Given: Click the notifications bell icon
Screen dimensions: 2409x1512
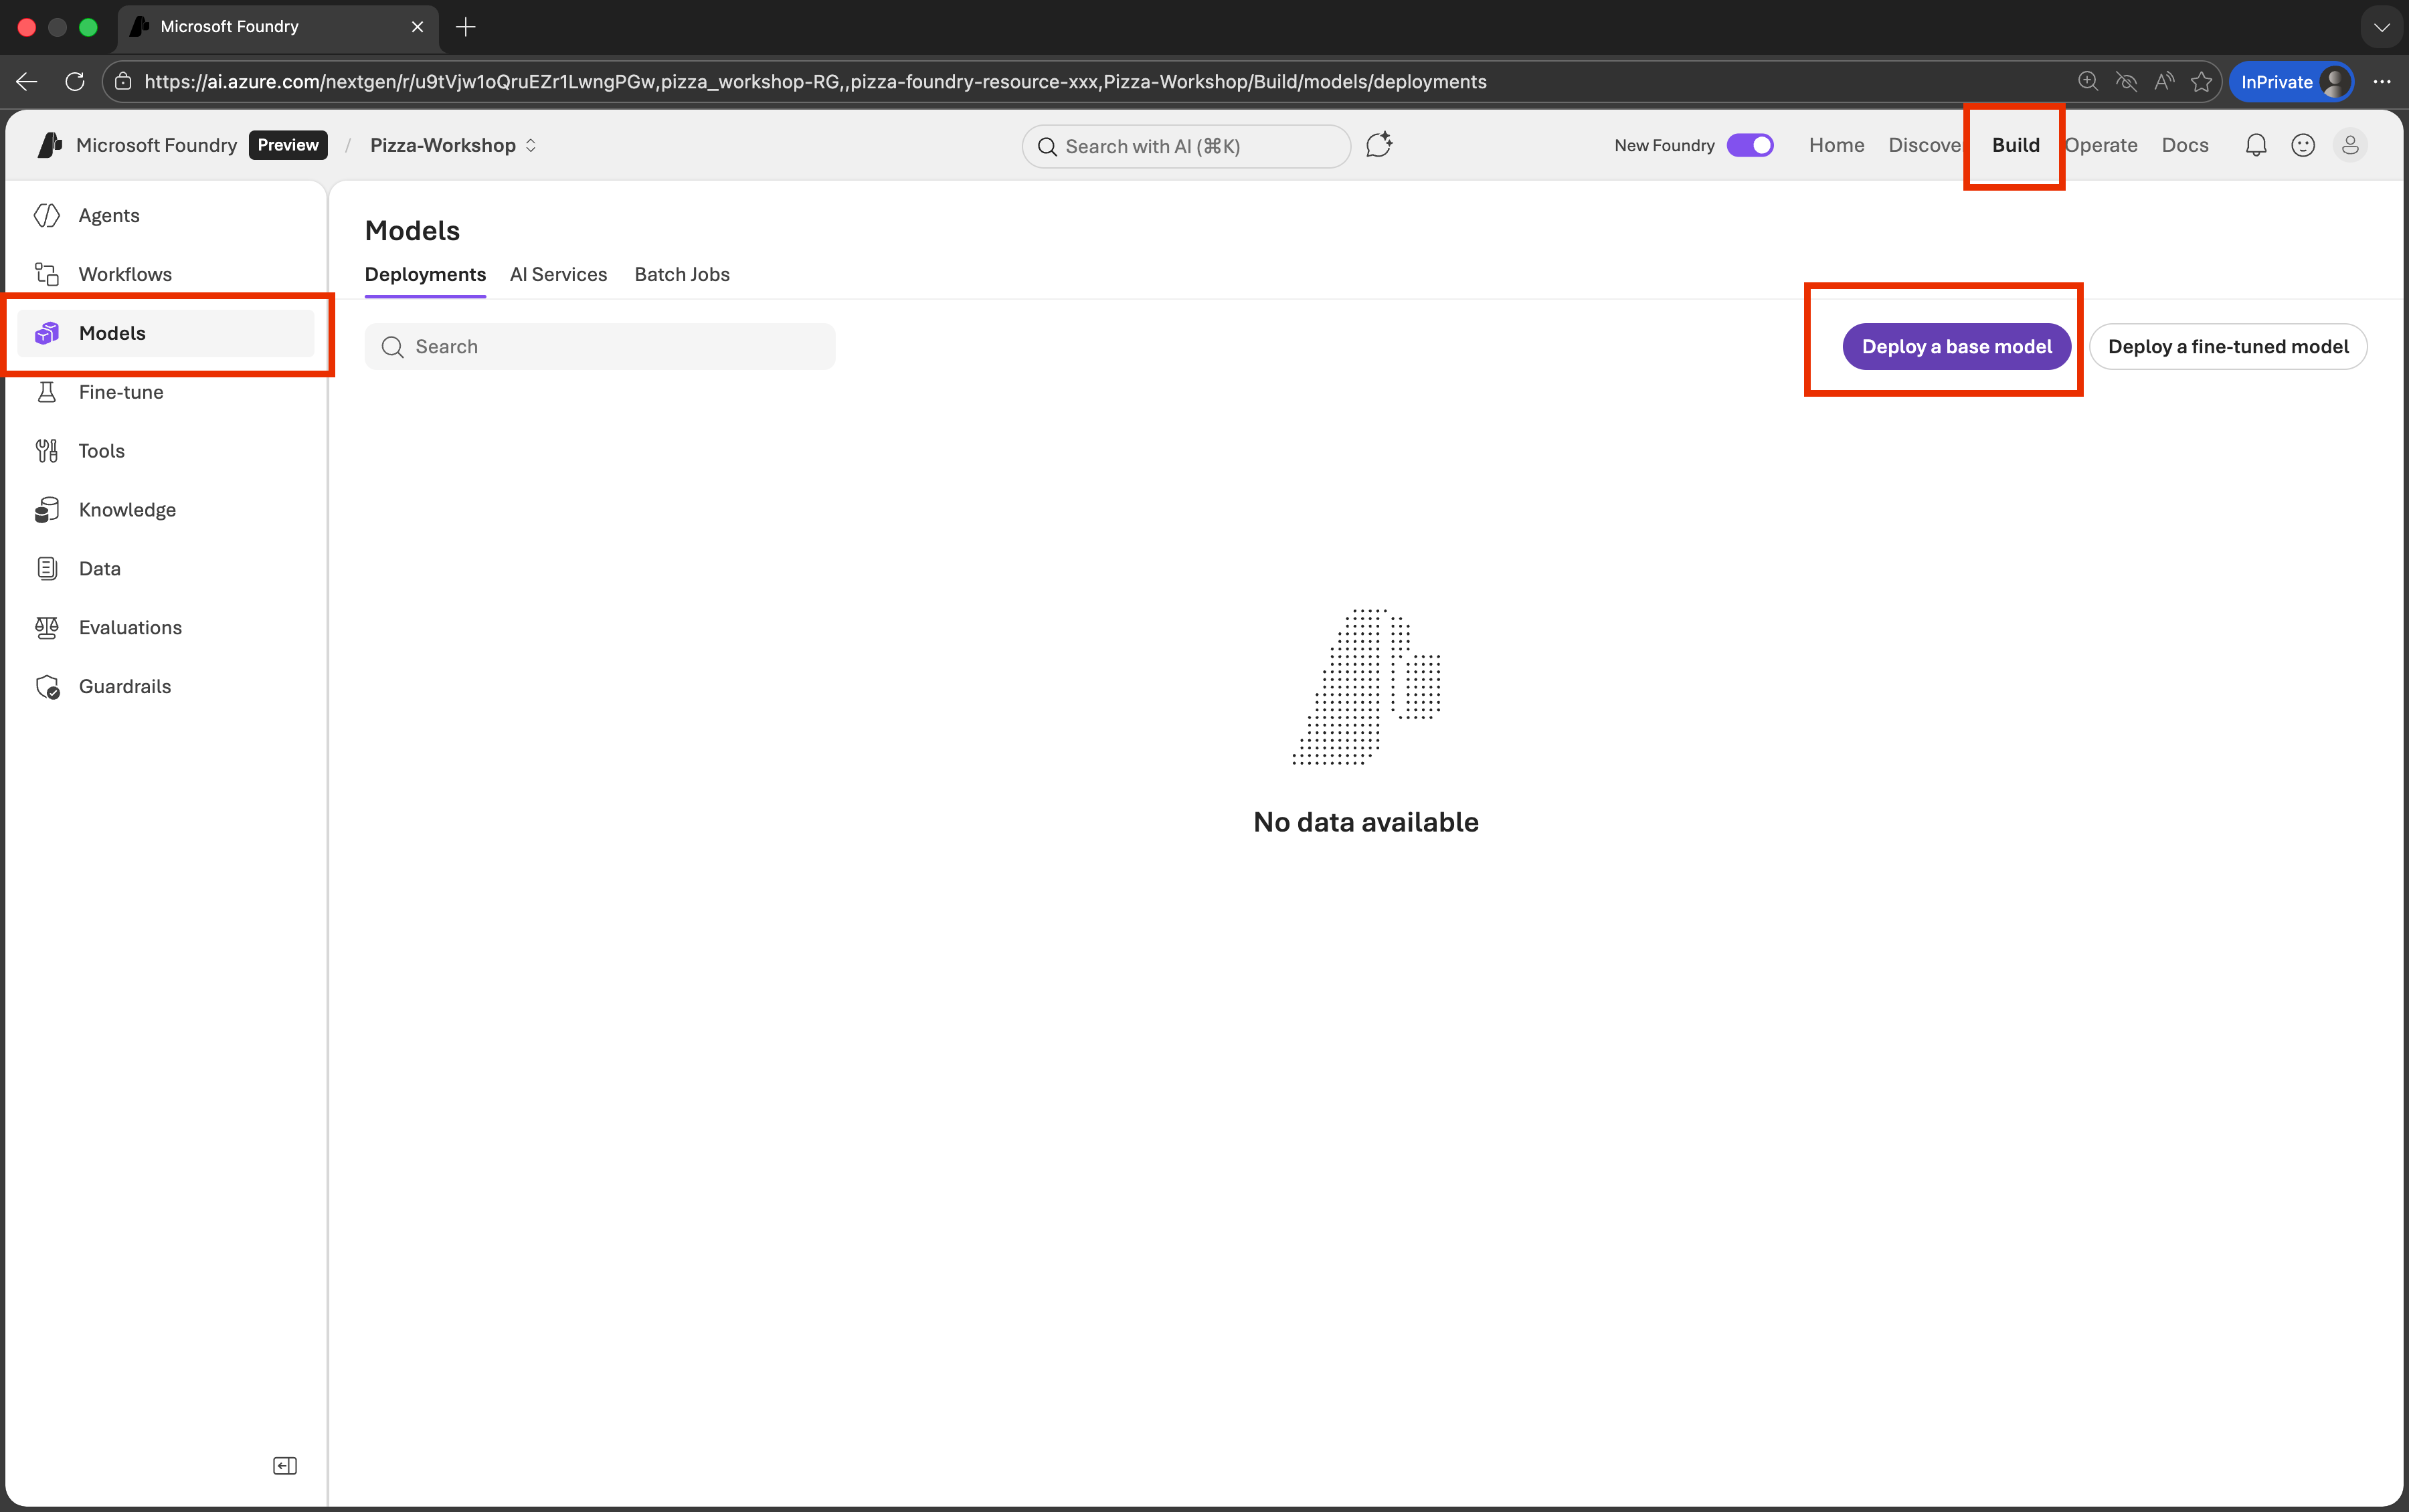Looking at the screenshot, I should tap(2255, 146).
